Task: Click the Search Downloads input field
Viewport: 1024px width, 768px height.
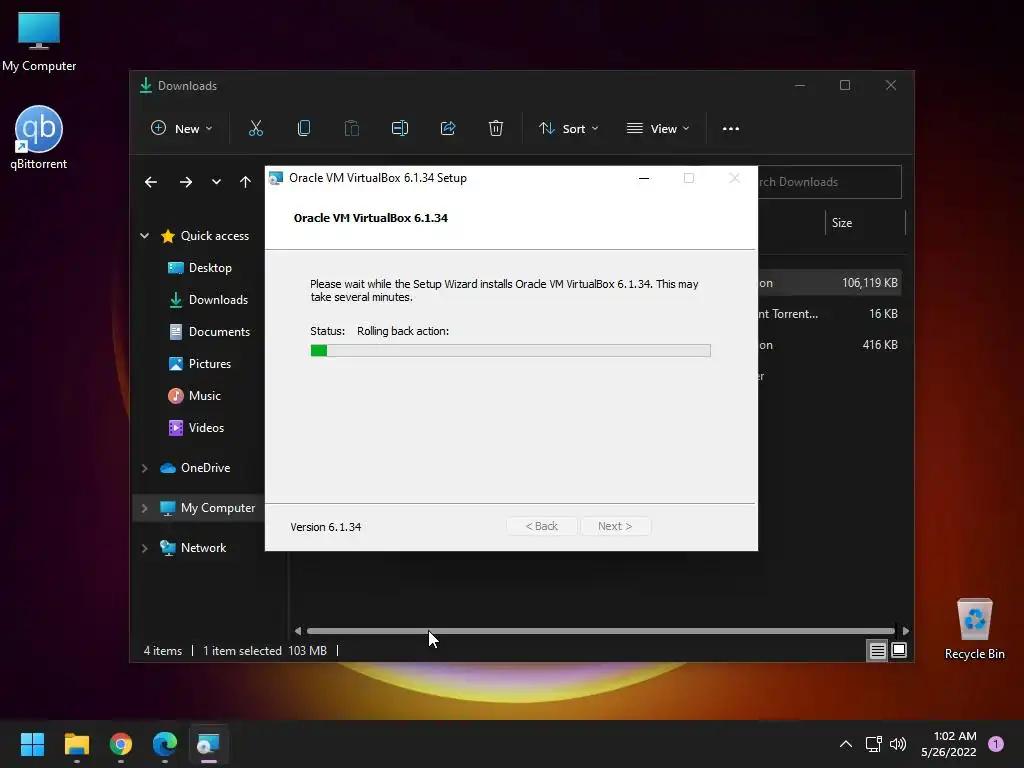Action: (x=829, y=182)
